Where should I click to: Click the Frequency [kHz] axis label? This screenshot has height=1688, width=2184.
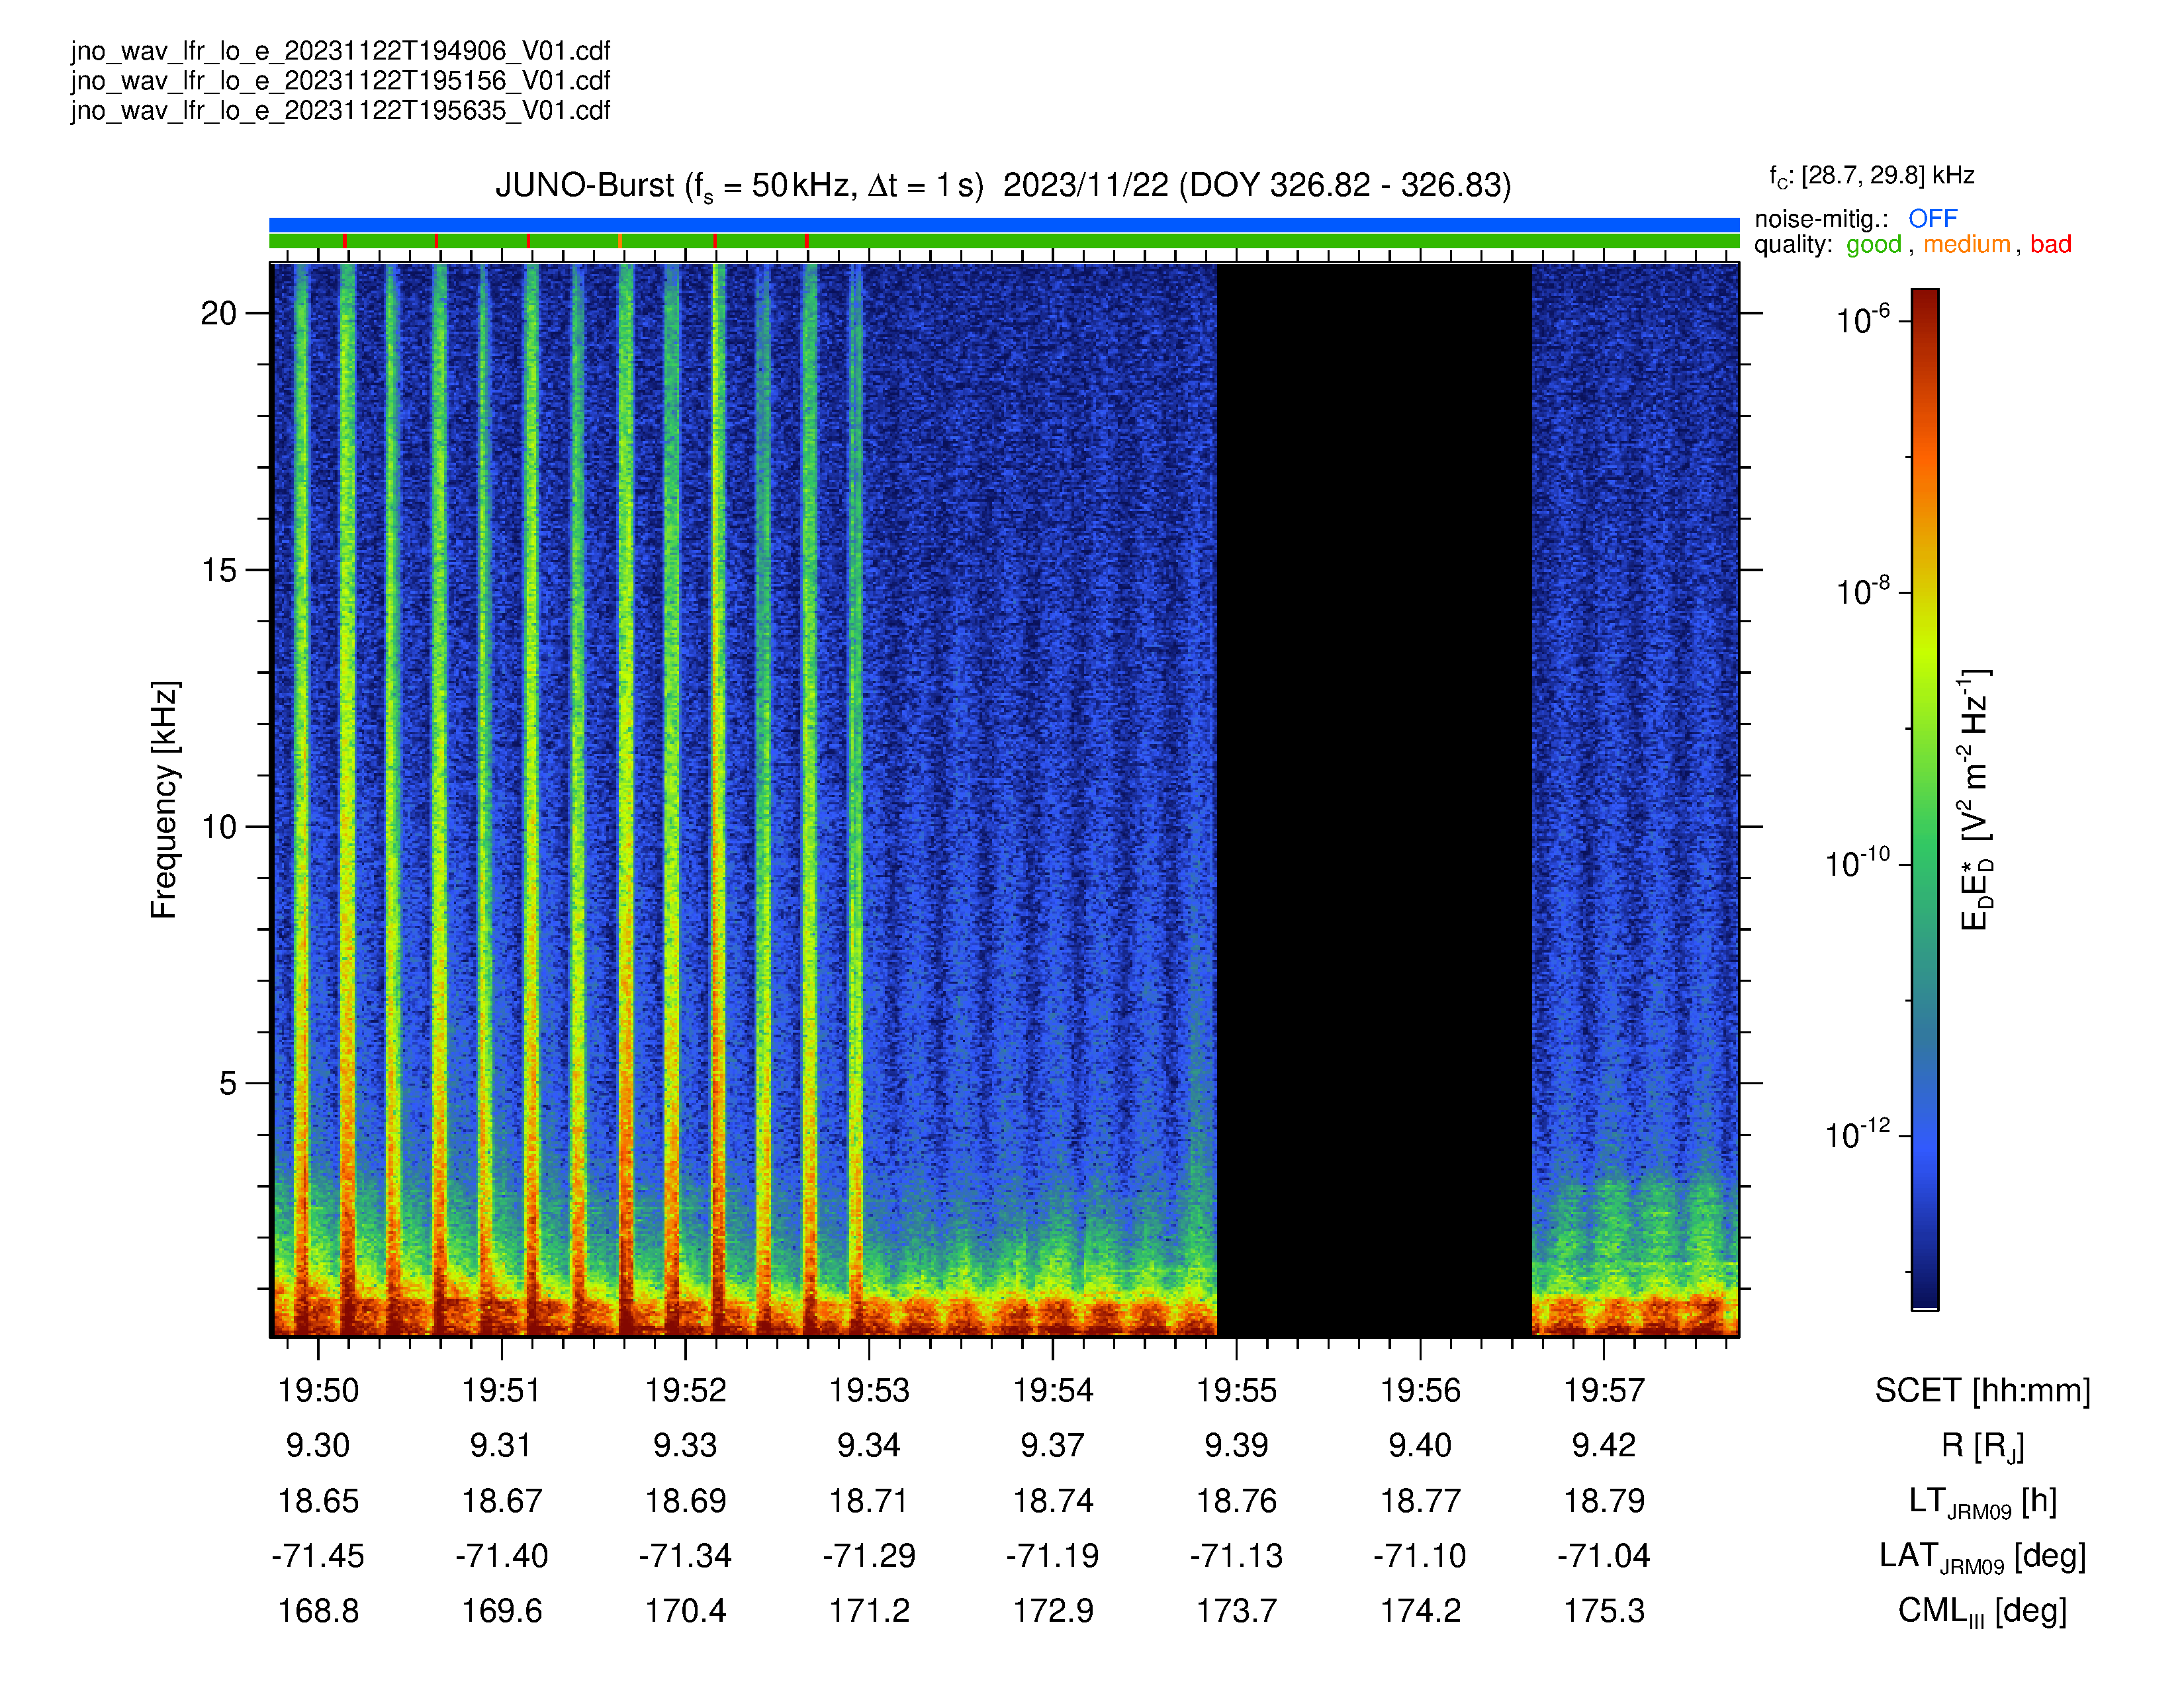164,800
